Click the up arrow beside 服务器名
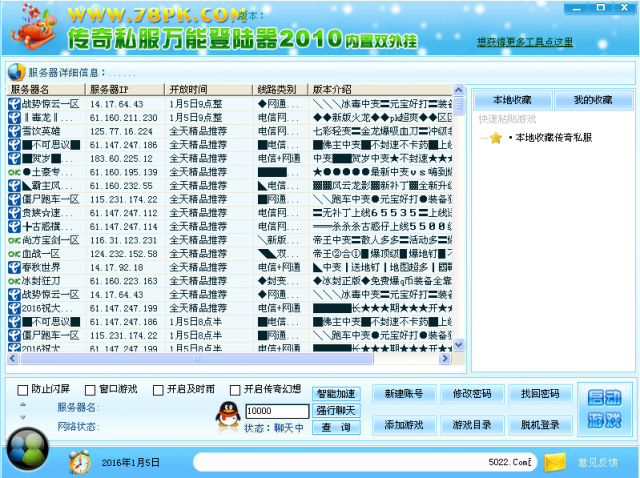 coord(23,404)
